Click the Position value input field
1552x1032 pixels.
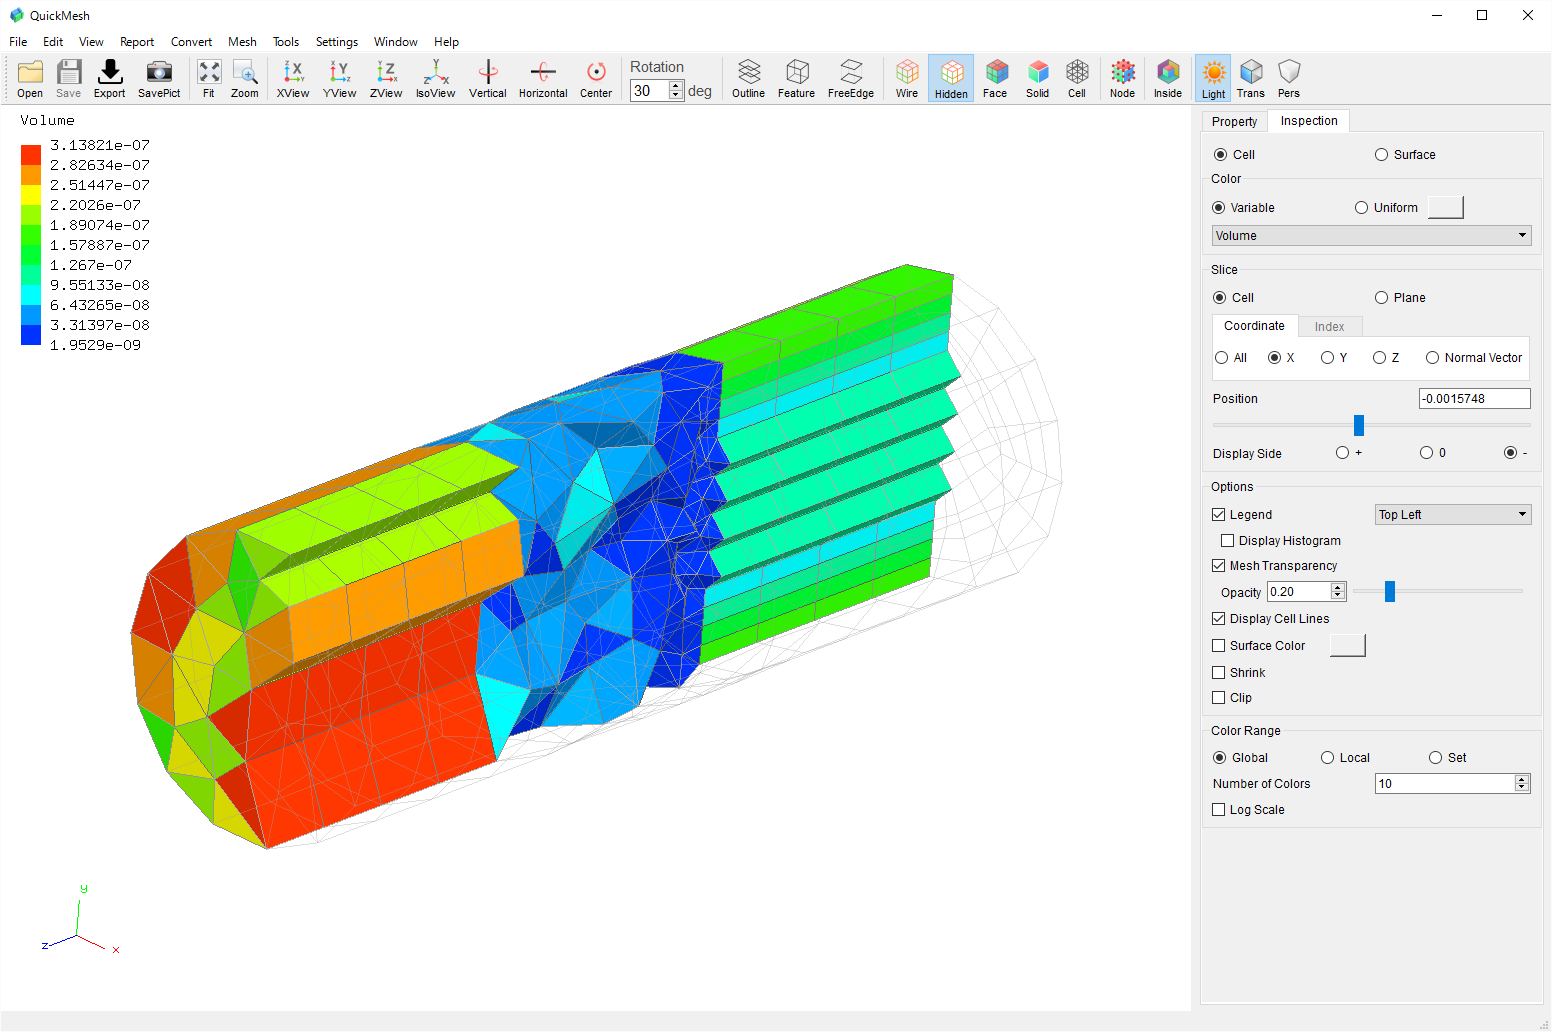pyautogui.click(x=1474, y=398)
